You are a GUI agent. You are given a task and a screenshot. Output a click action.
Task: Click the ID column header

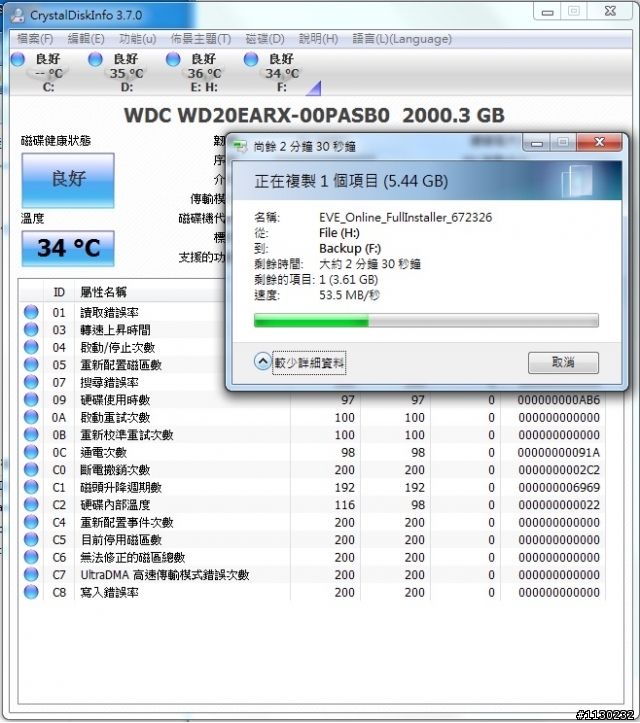tap(59, 292)
